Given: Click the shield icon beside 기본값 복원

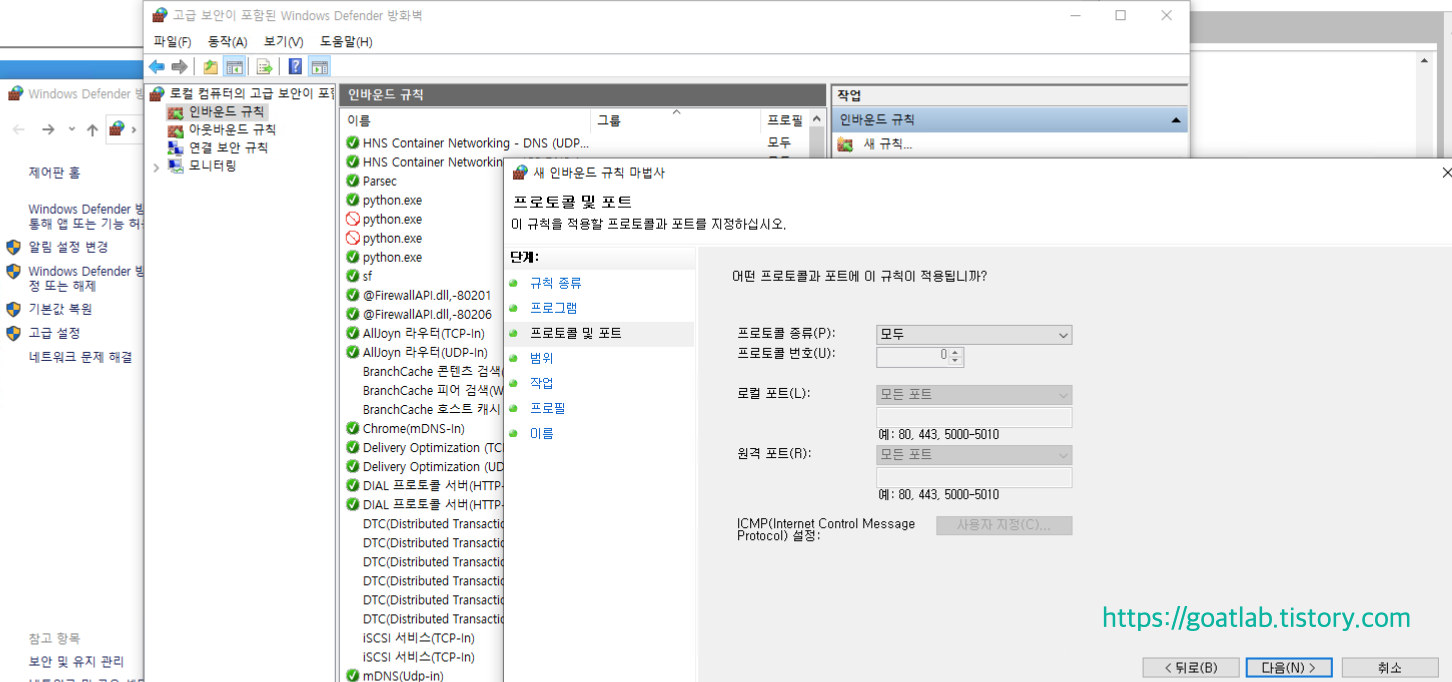Looking at the screenshot, I should pos(13,309).
